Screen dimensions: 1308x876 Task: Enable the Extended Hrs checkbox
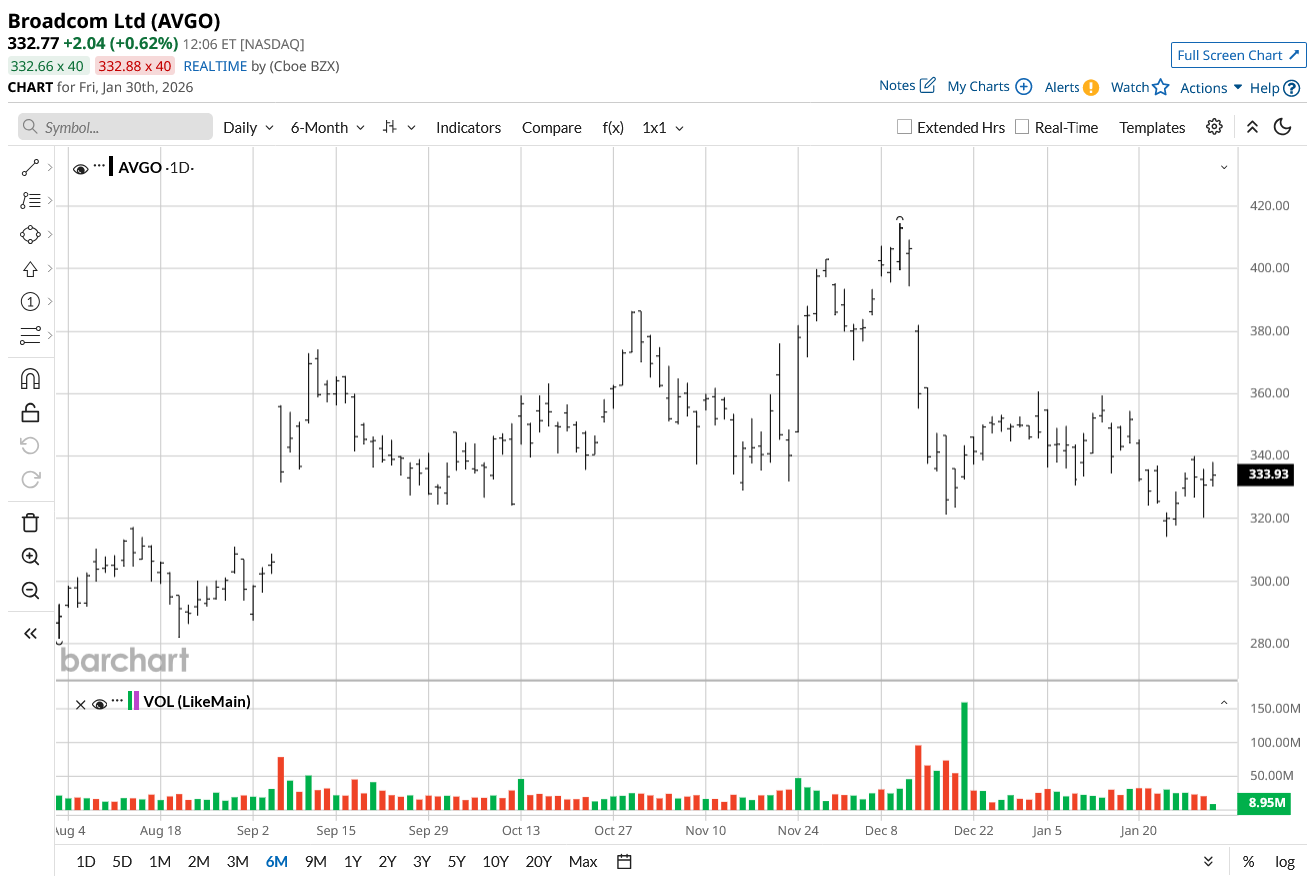click(x=904, y=127)
